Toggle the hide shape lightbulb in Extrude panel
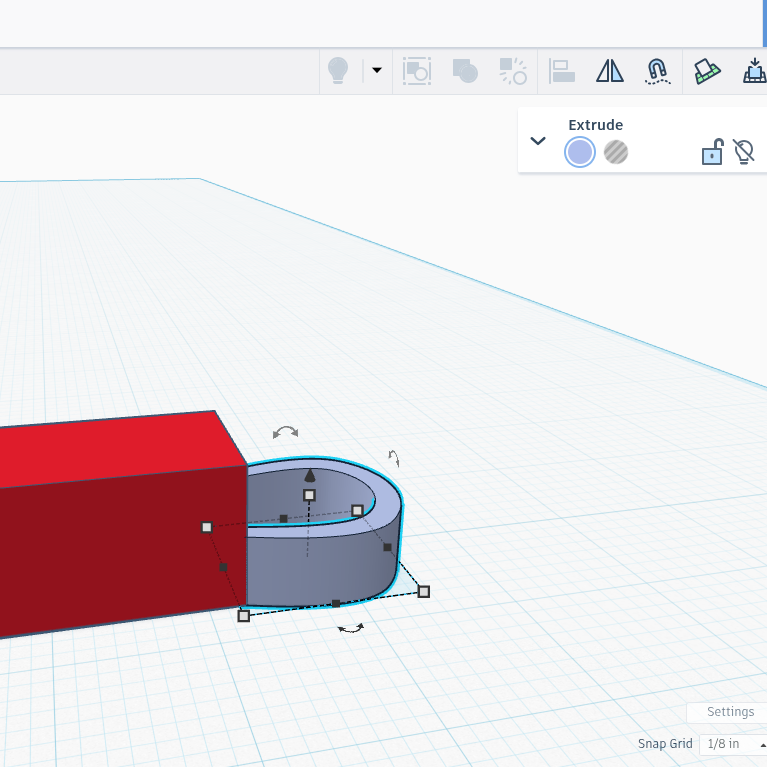Viewport: 767px width, 767px height. tap(744, 152)
